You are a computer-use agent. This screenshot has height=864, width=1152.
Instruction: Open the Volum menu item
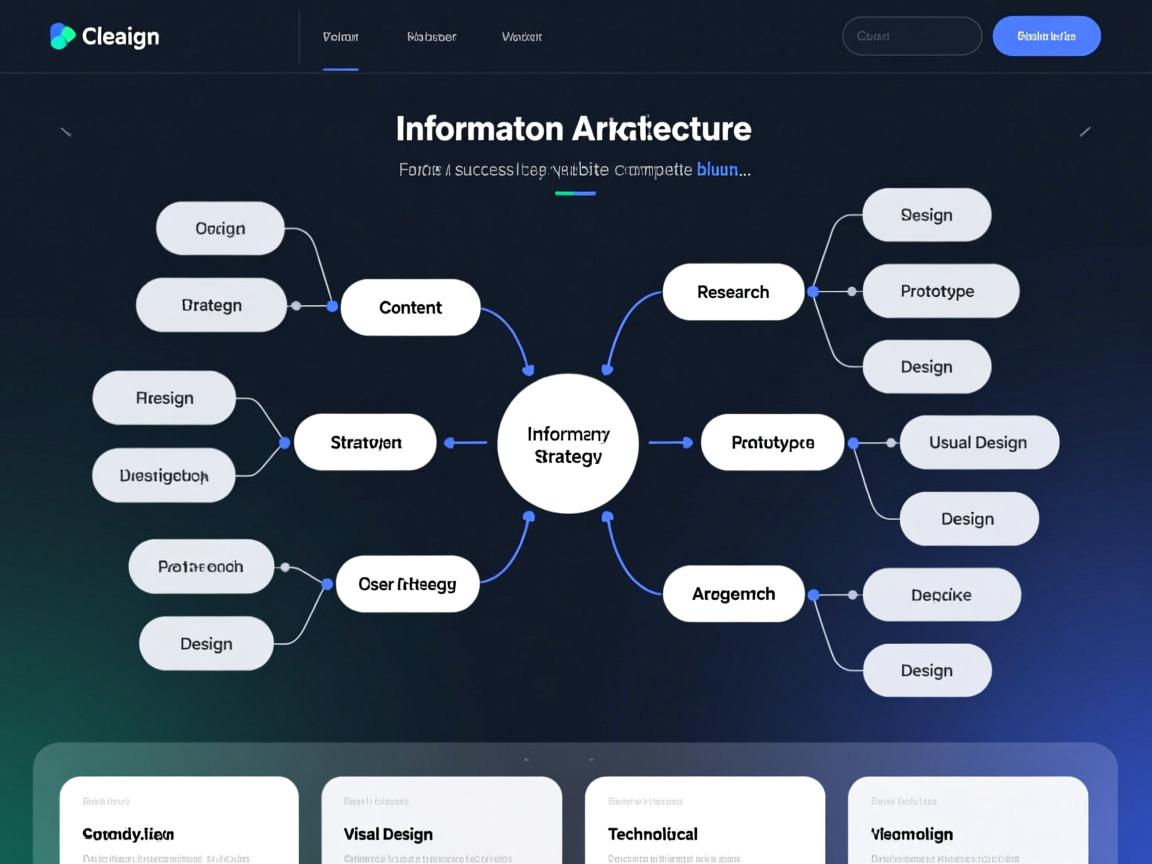tap(340, 36)
